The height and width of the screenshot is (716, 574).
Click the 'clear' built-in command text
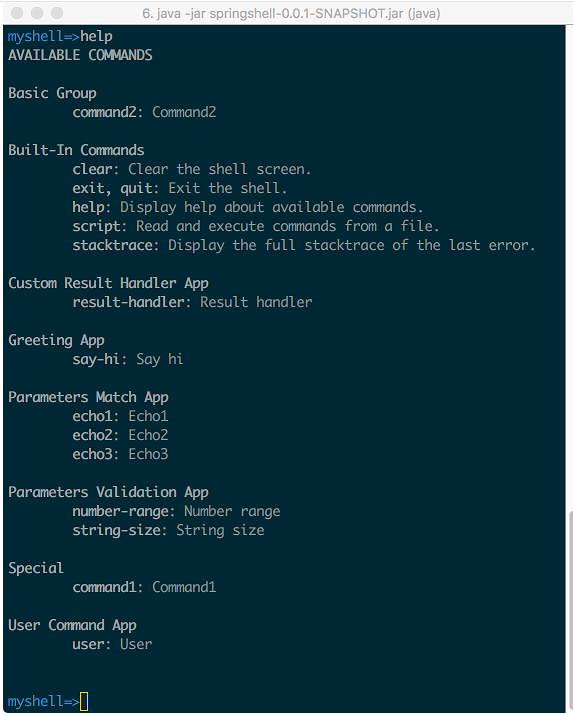92,169
